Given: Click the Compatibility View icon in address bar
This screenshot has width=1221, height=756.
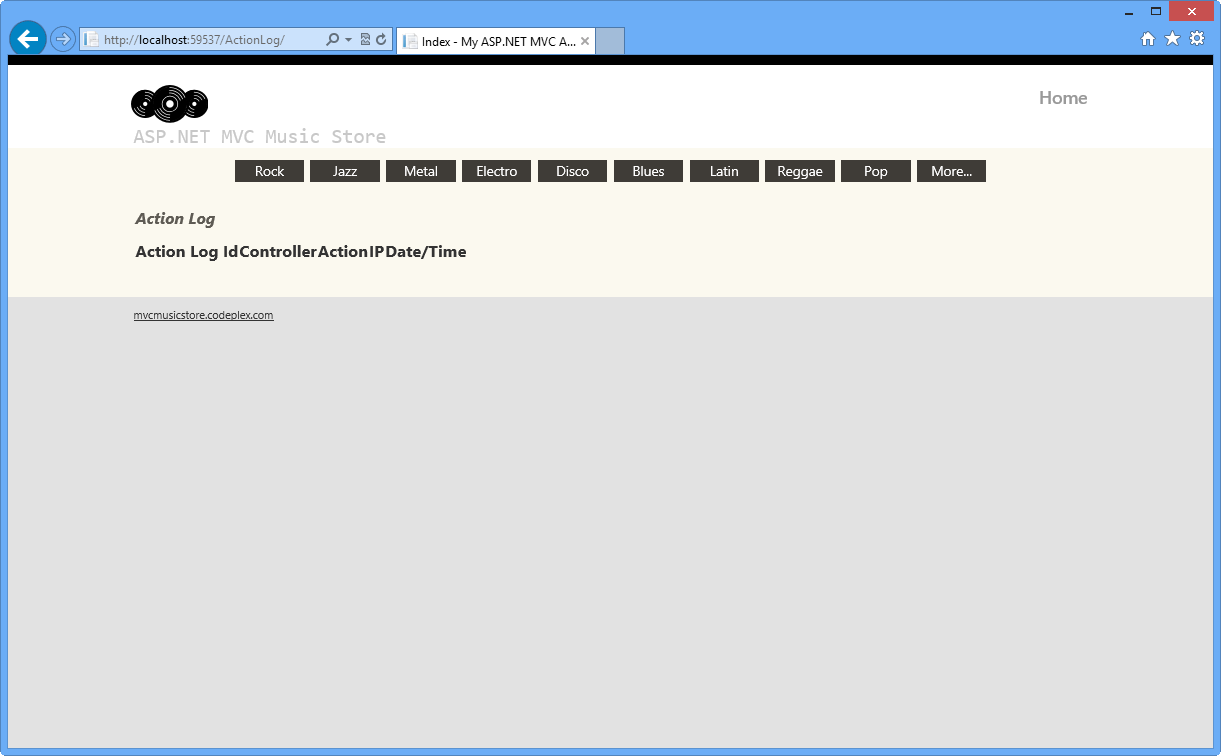Looking at the screenshot, I should [365, 38].
